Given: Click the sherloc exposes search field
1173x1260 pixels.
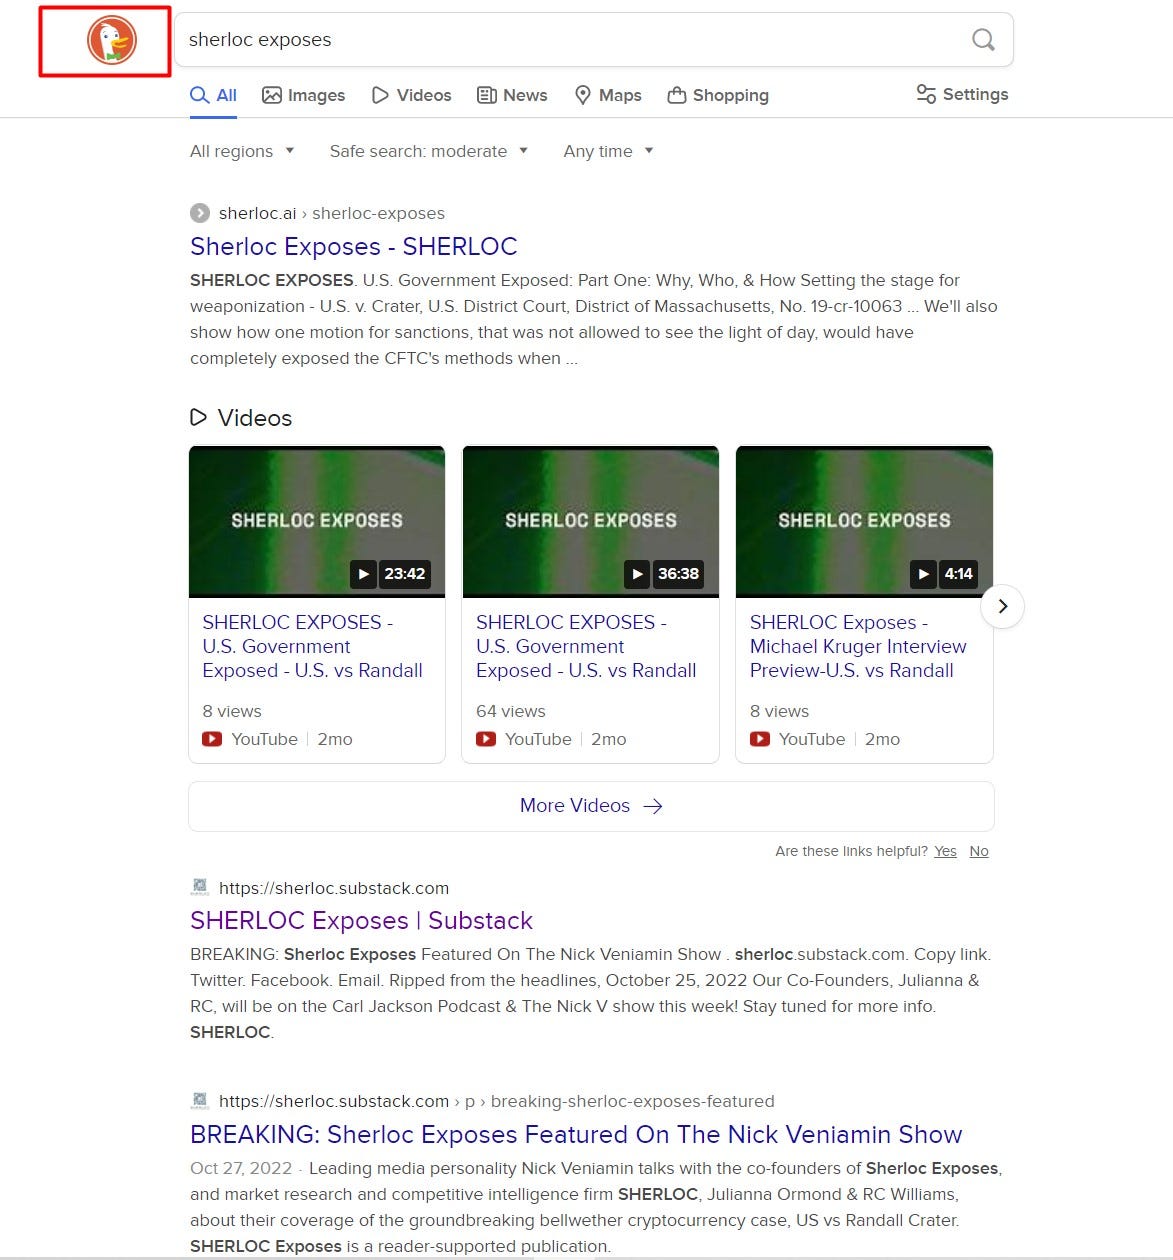Looking at the screenshot, I should [594, 40].
